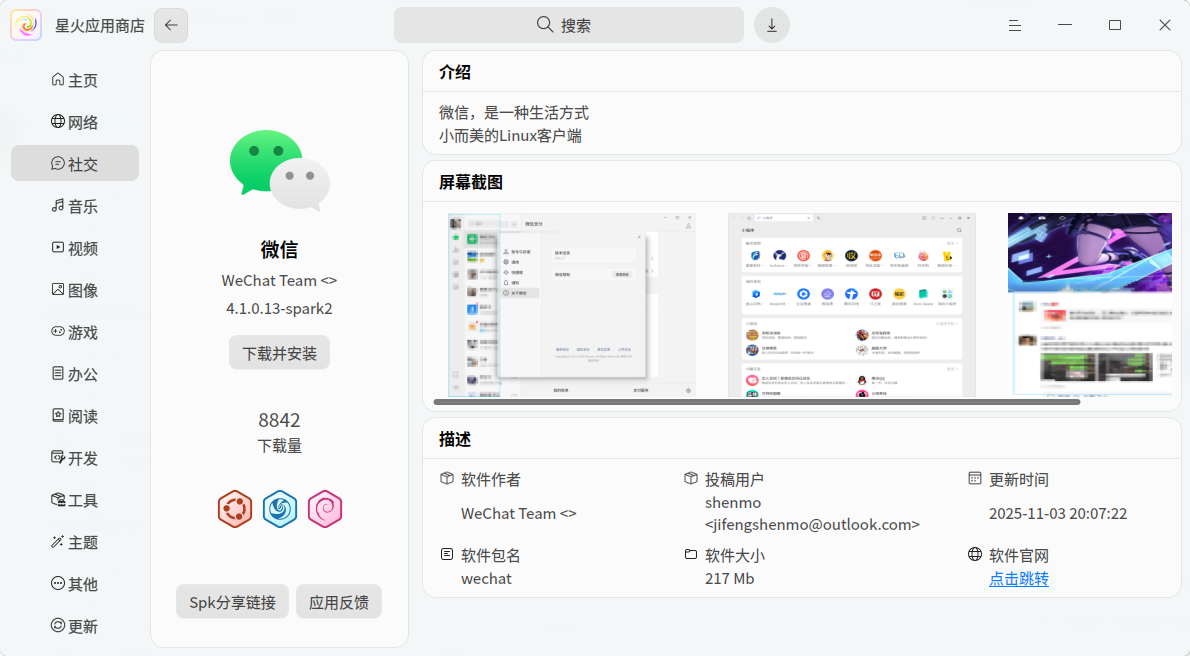Click the Ubuntu support badge icon
The image size is (1190, 656).
[x=235, y=509]
